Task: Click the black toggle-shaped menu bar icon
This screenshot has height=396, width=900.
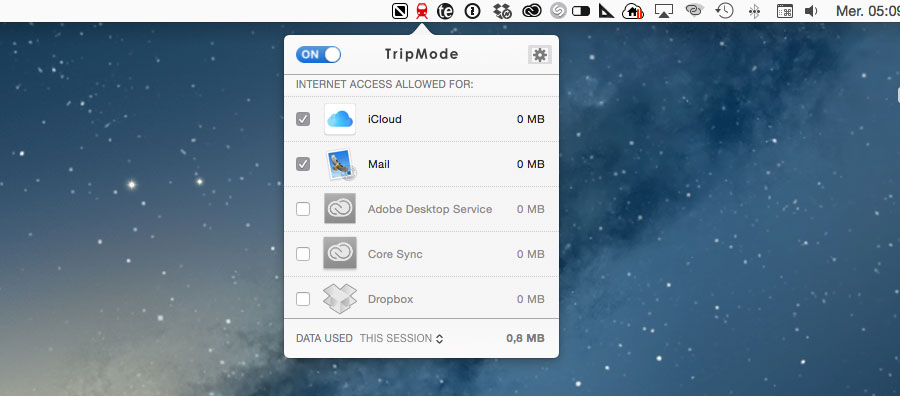Action: click(x=581, y=11)
